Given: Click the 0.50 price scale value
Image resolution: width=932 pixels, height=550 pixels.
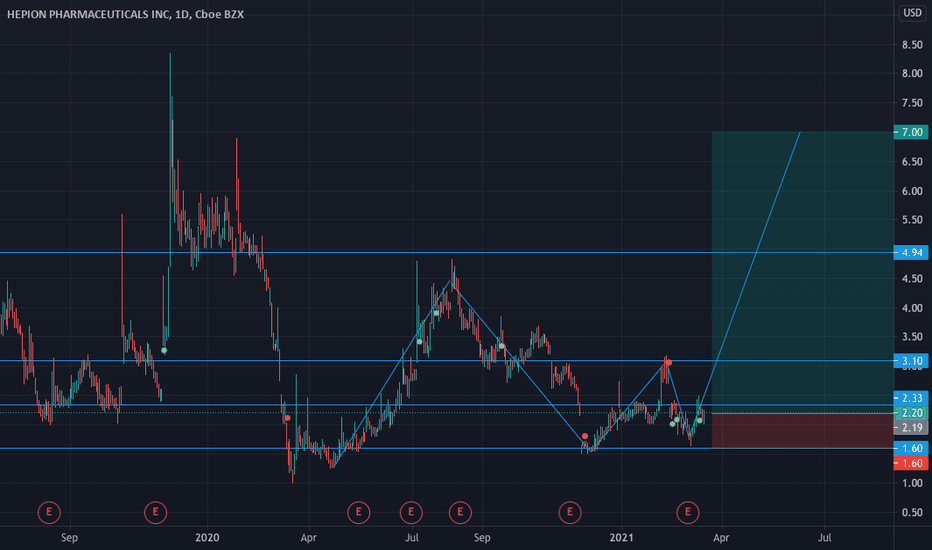Looking at the screenshot, I should point(912,513).
